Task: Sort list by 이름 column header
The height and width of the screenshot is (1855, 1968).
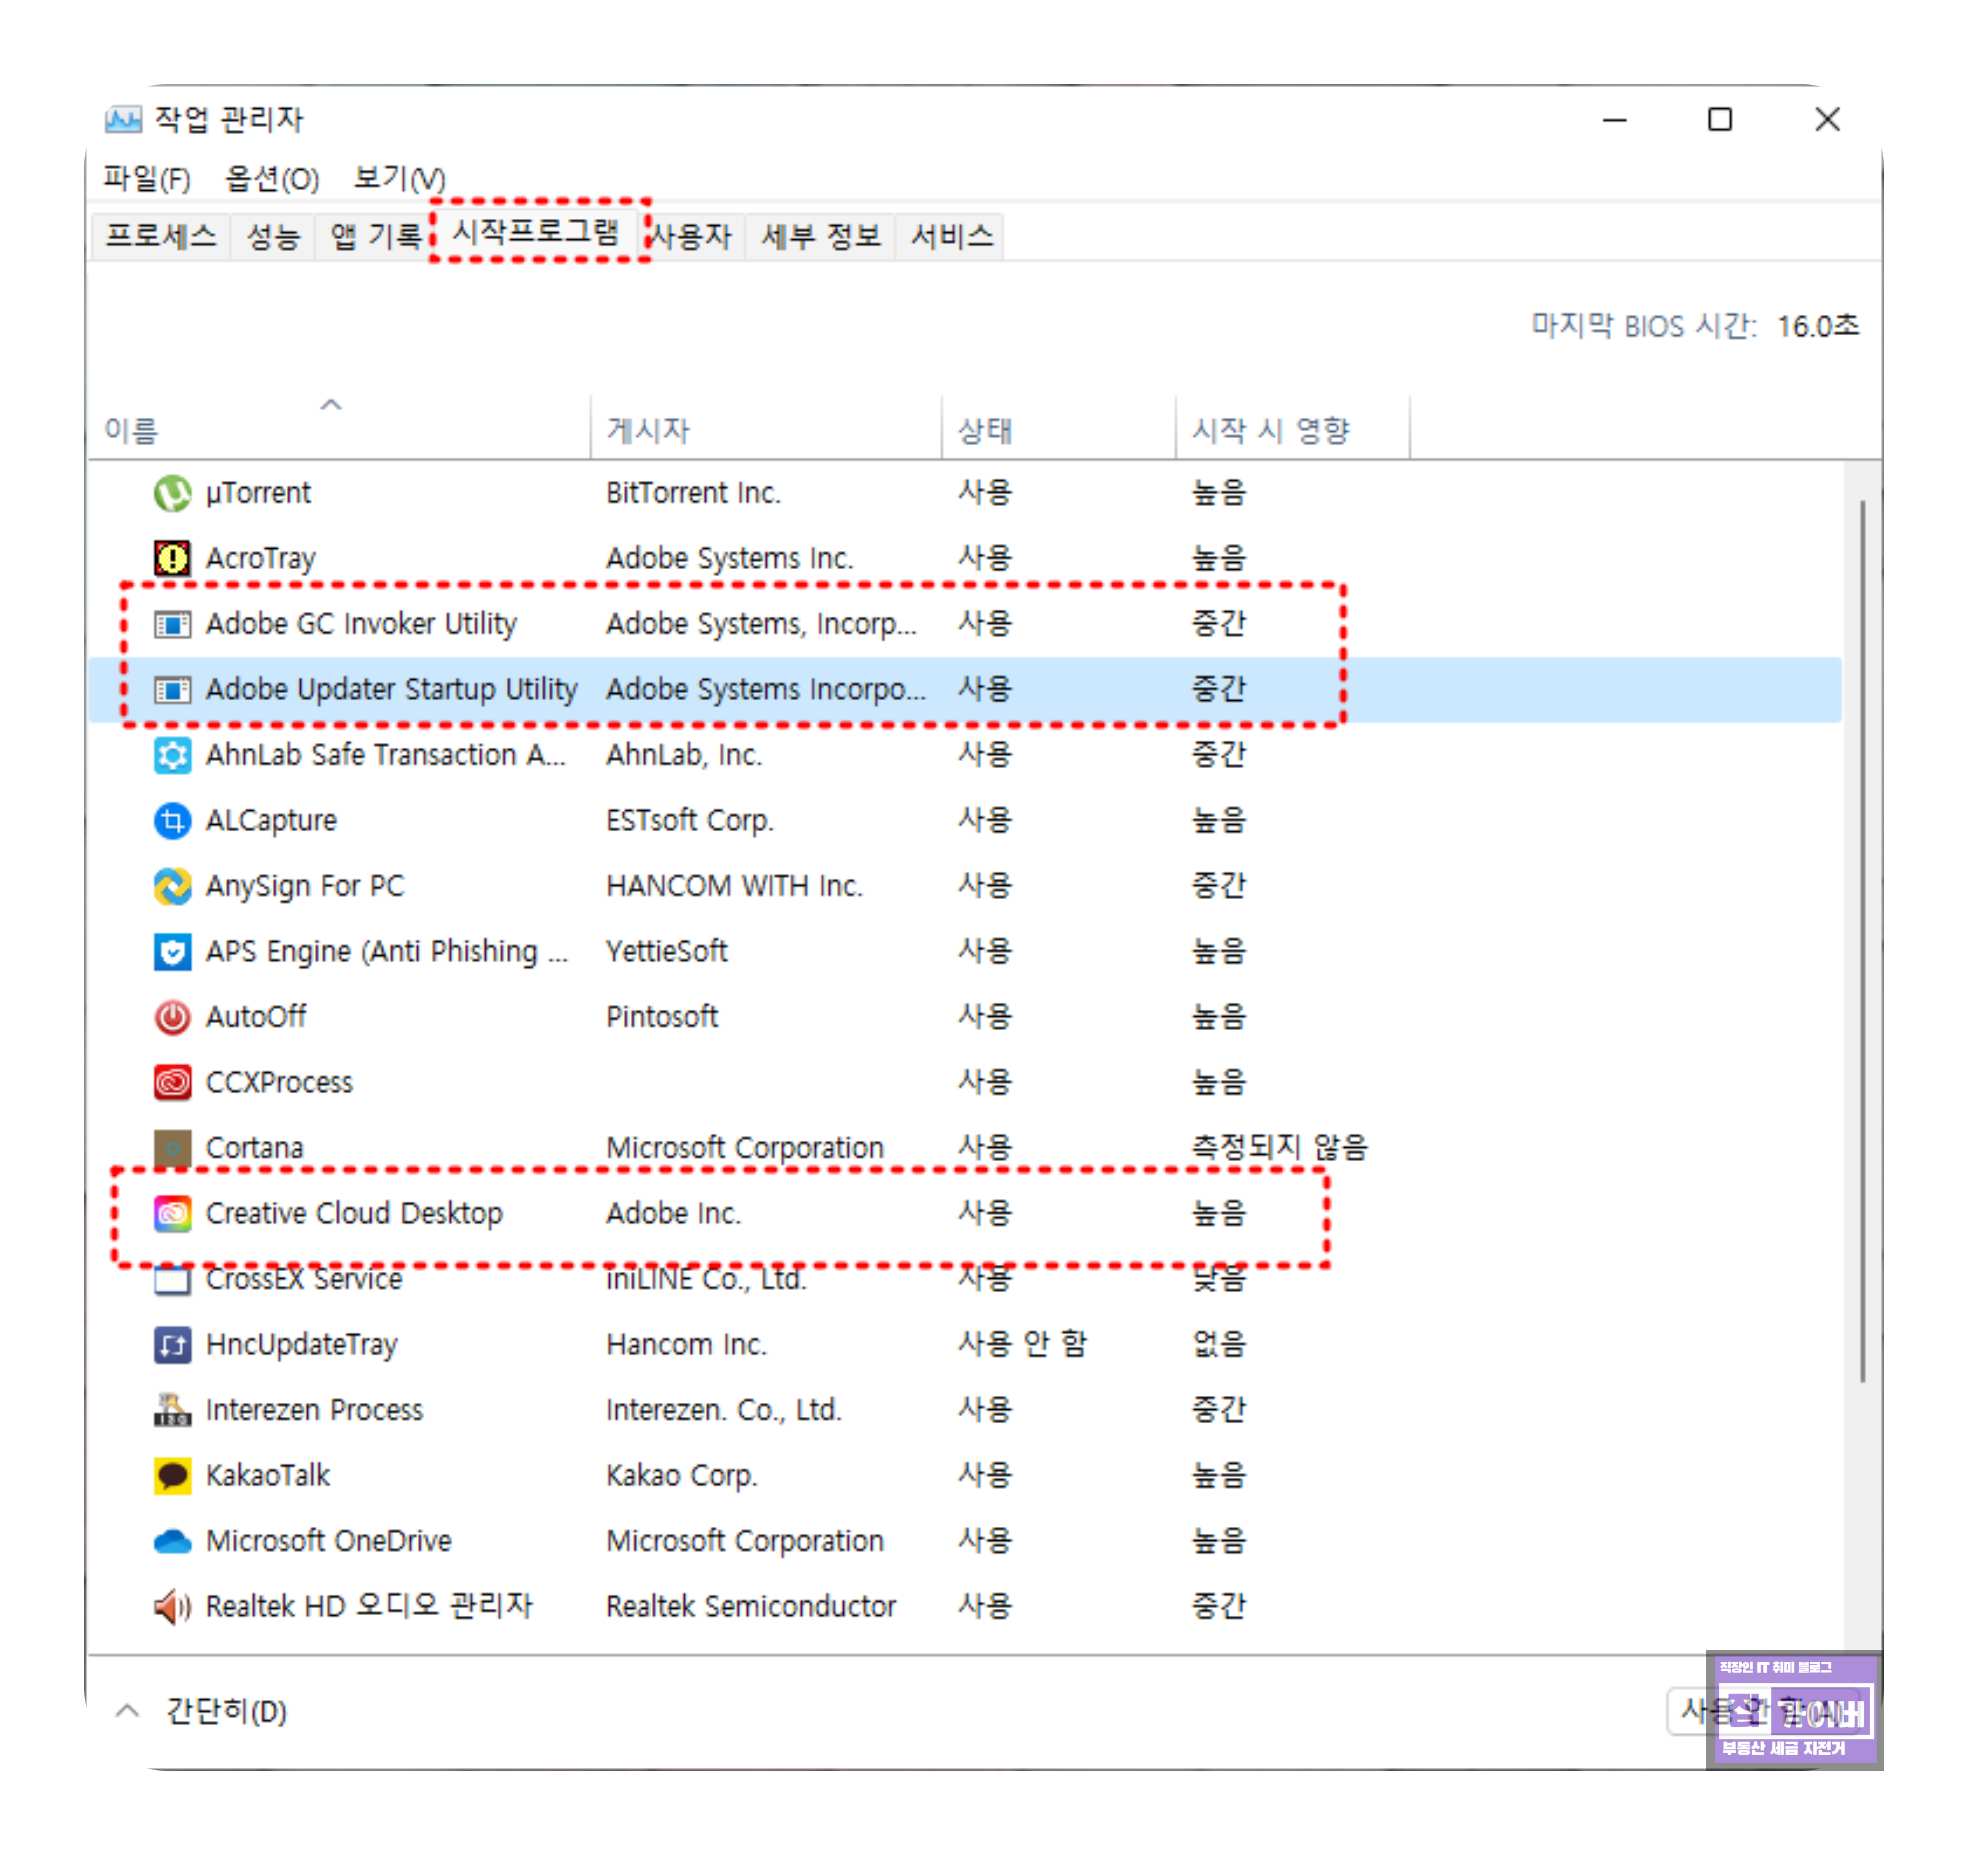Action: point(132,431)
